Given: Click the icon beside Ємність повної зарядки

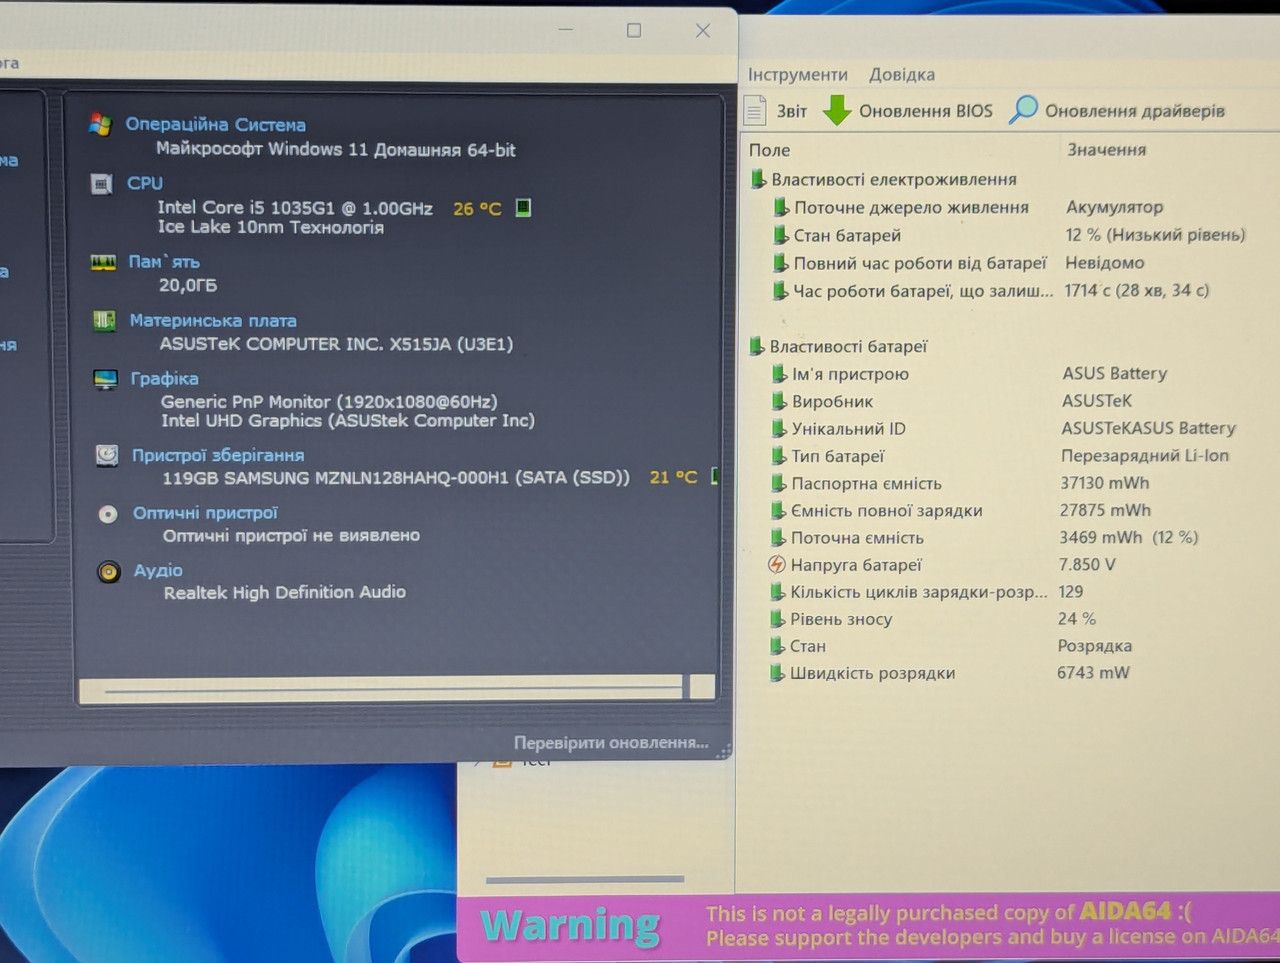Looking at the screenshot, I should [x=778, y=511].
